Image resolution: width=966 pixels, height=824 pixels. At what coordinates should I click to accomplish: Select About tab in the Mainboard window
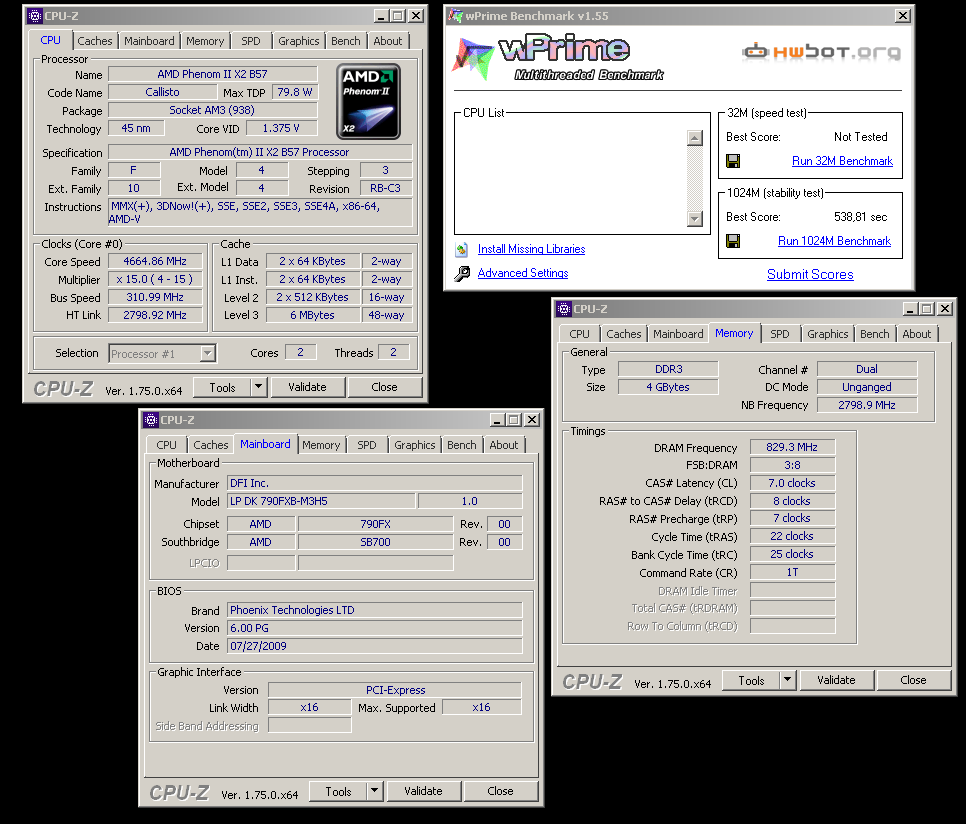point(504,445)
